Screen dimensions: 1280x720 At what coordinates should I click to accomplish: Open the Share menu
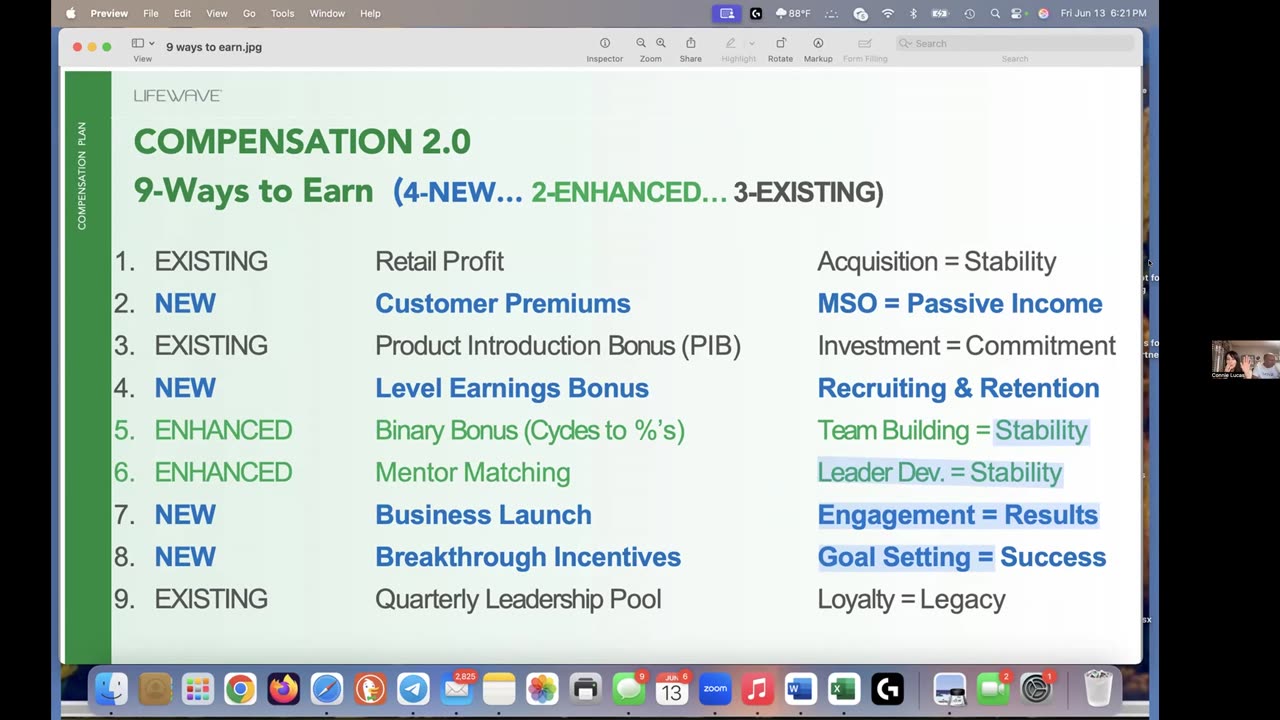click(x=690, y=44)
